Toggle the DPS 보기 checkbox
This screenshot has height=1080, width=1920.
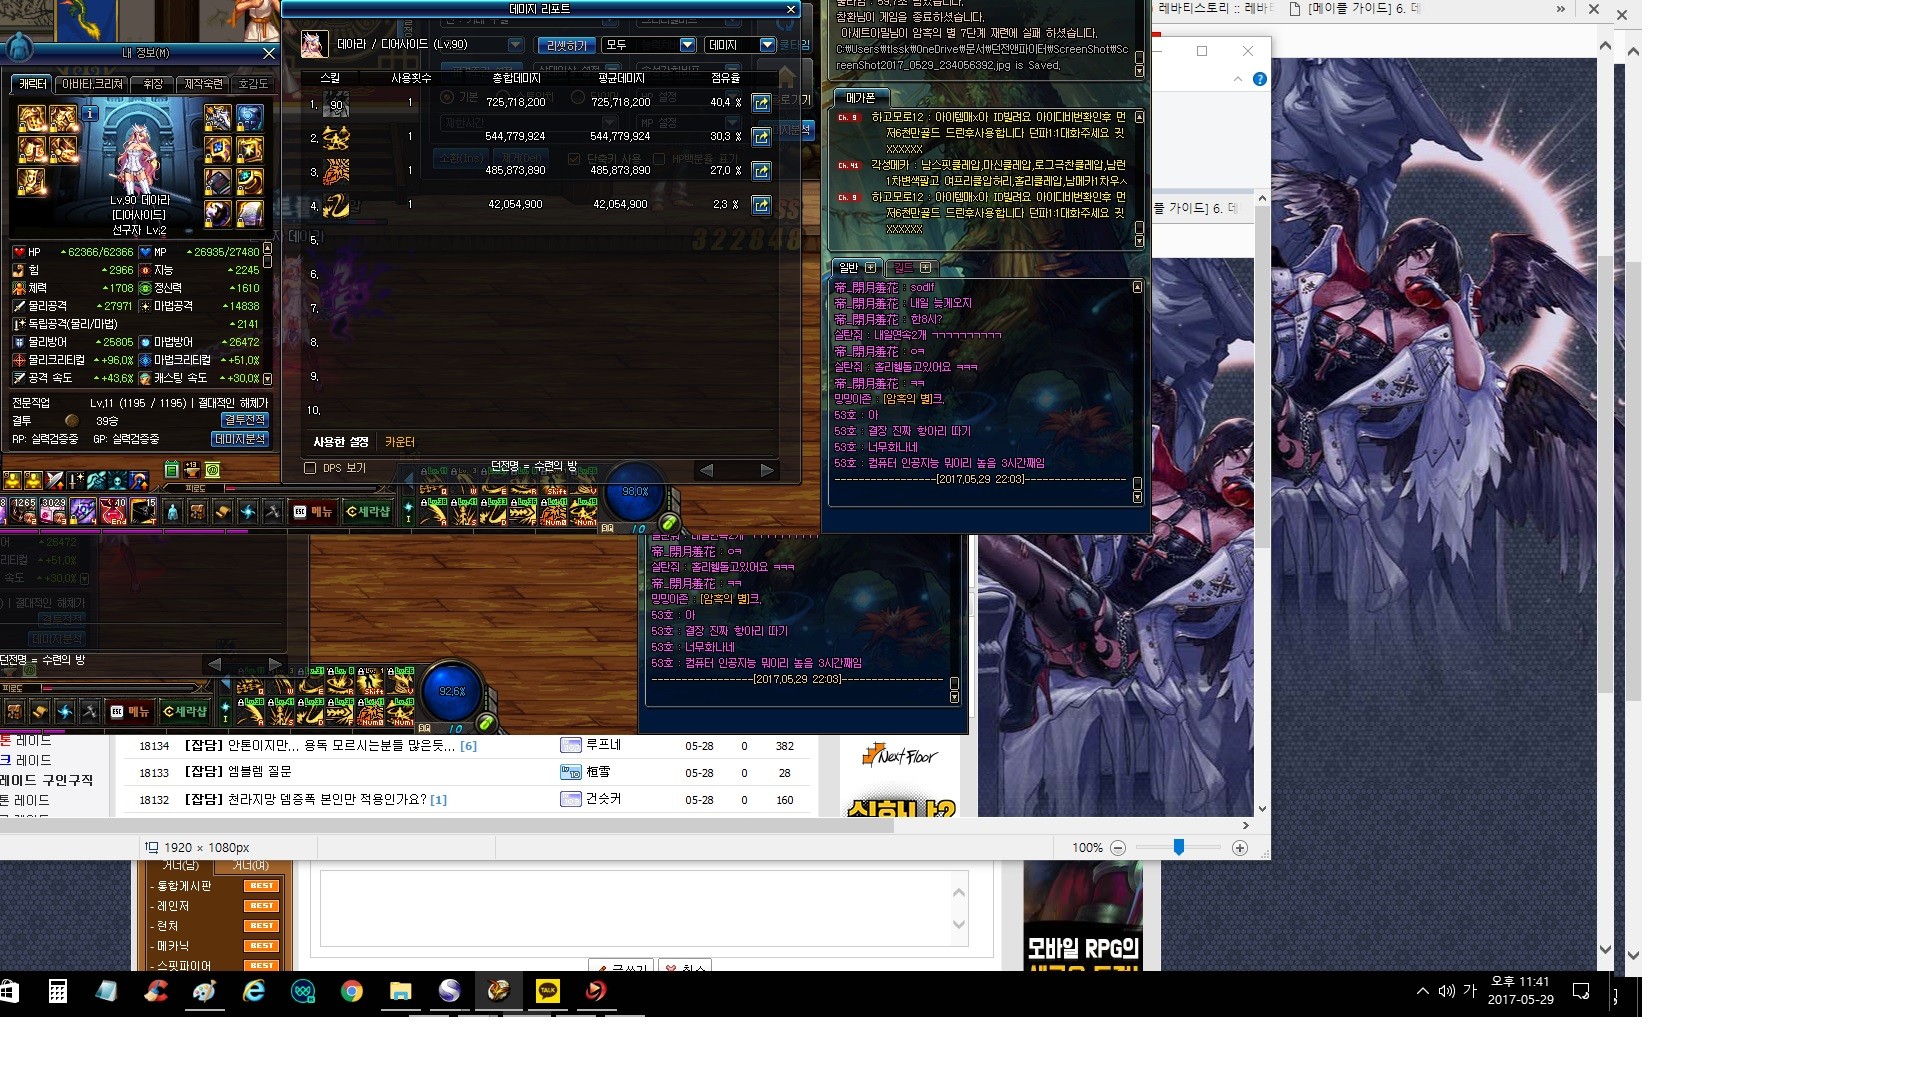[310, 468]
